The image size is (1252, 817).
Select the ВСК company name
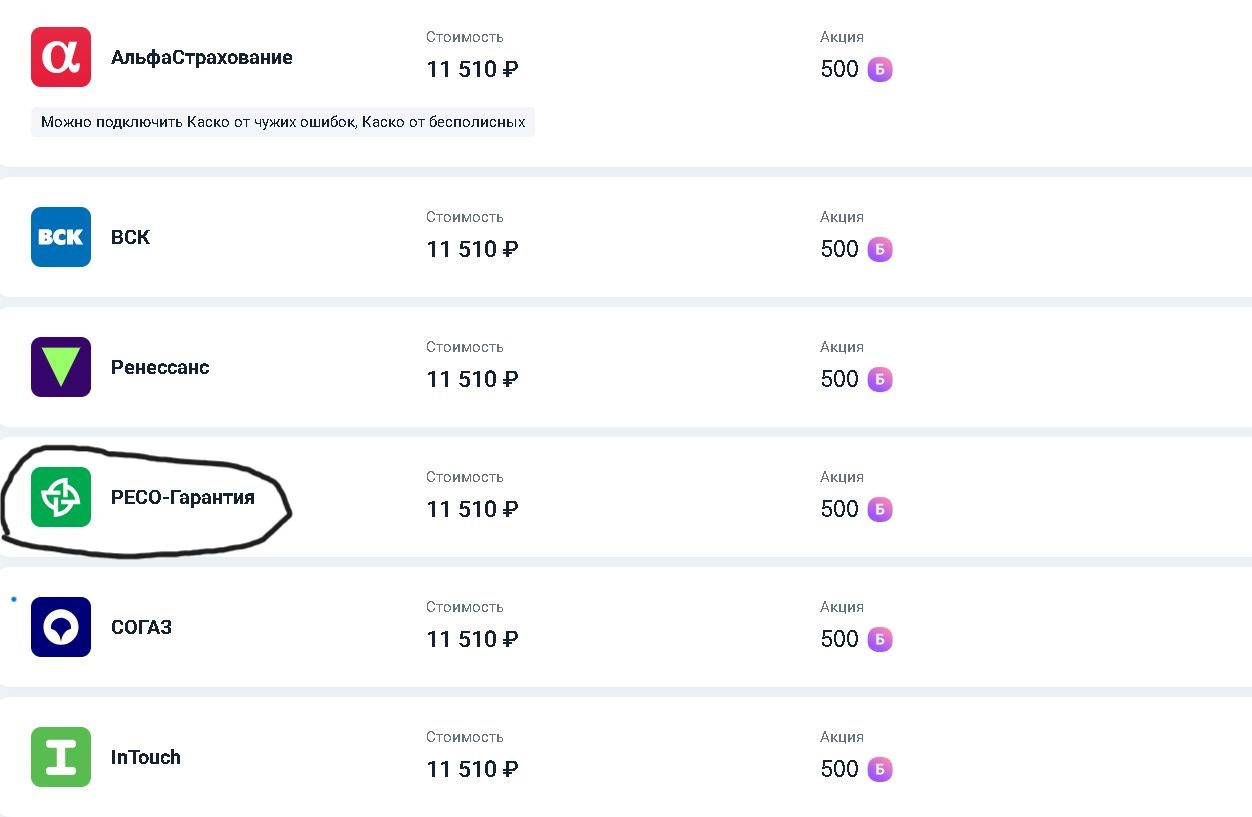click(130, 238)
